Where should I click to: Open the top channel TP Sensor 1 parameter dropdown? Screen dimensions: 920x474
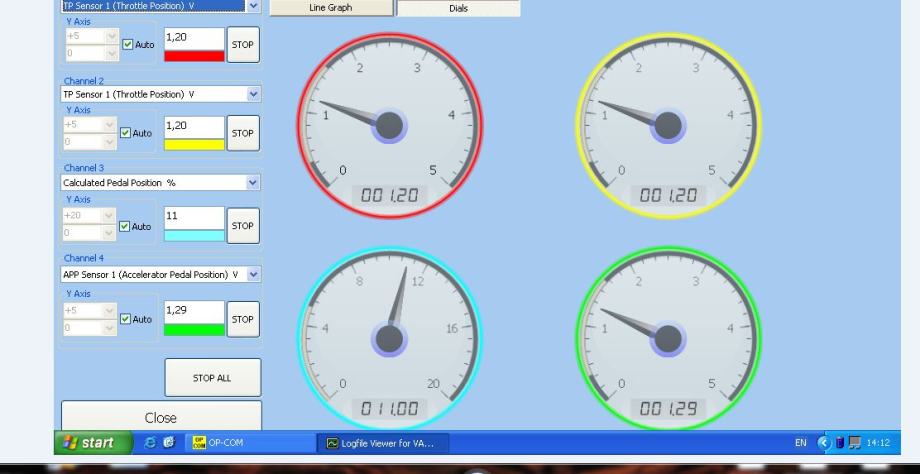253,6
